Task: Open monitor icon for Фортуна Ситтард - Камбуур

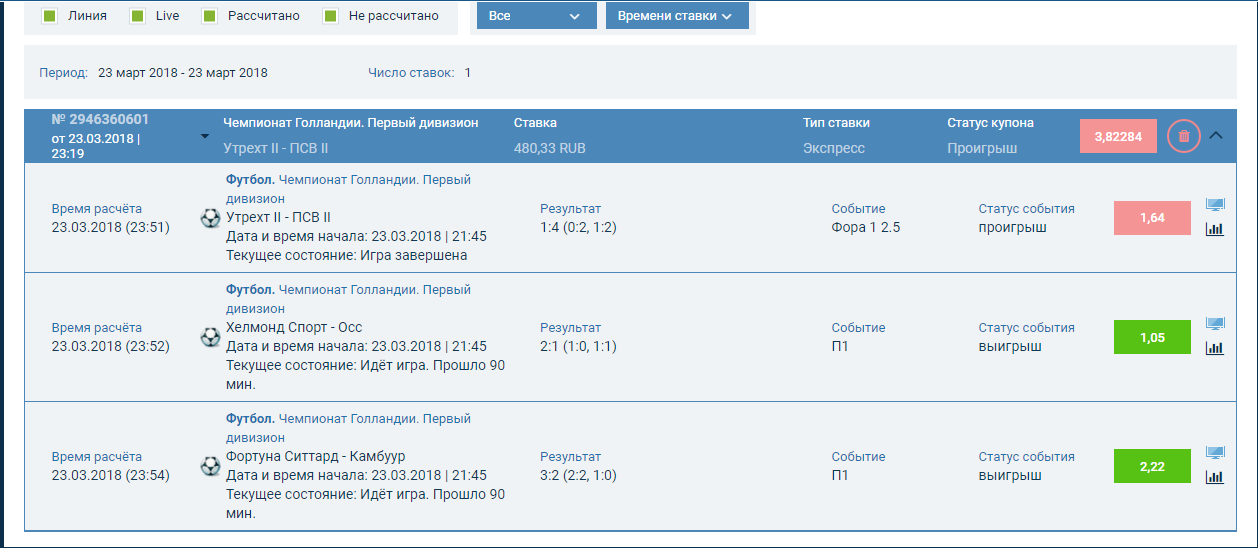Action: click(1215, 453)
